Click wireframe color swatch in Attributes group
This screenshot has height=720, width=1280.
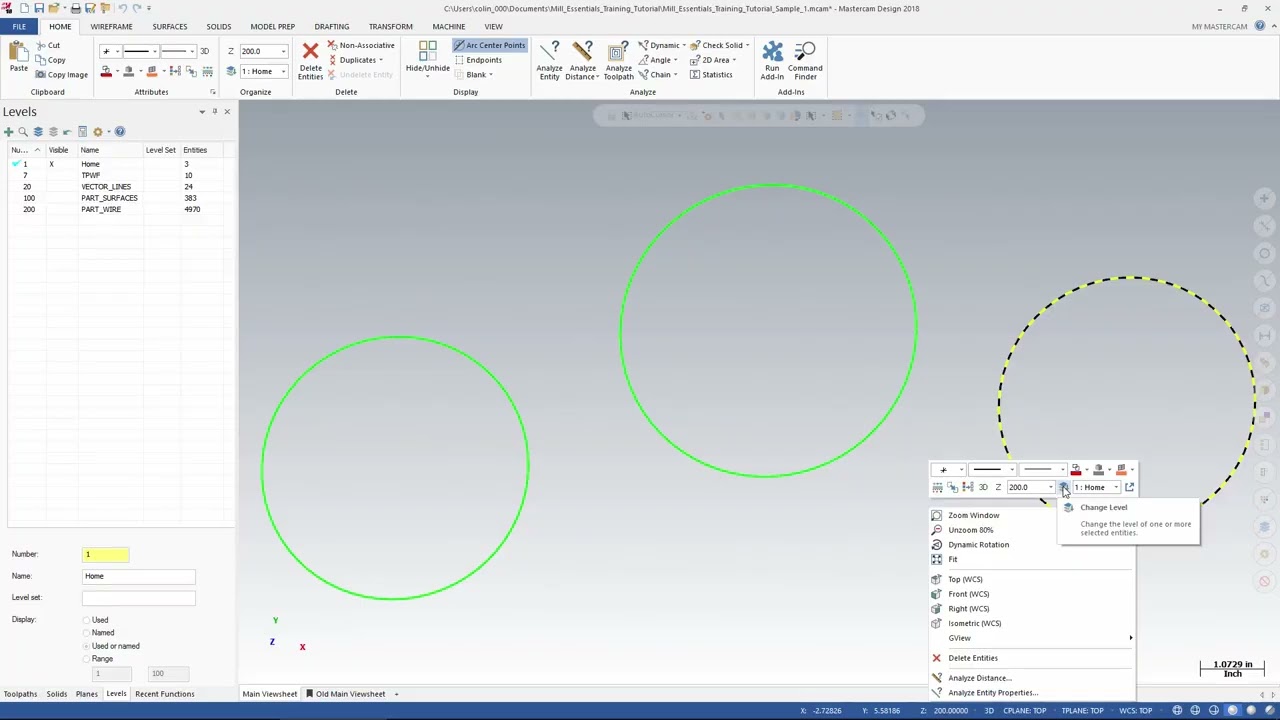point(106,72)
